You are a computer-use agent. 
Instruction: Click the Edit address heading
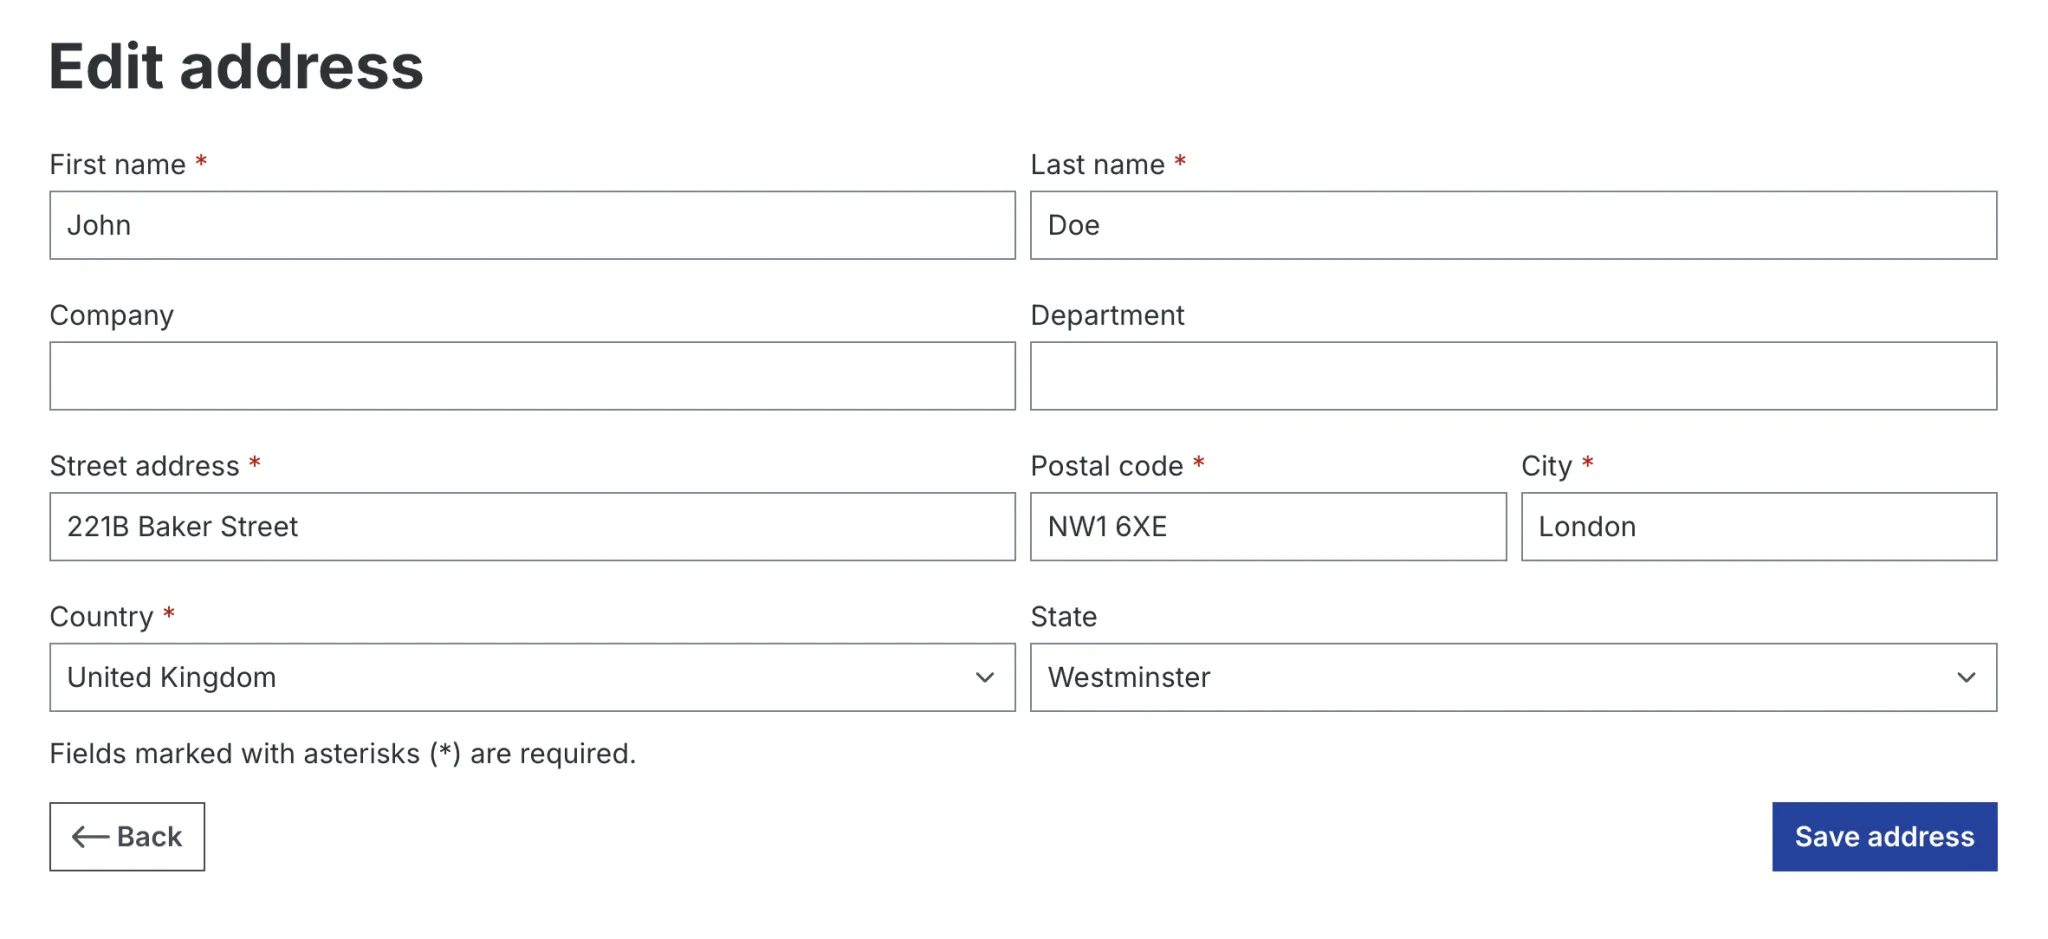[x=237, y=67]
